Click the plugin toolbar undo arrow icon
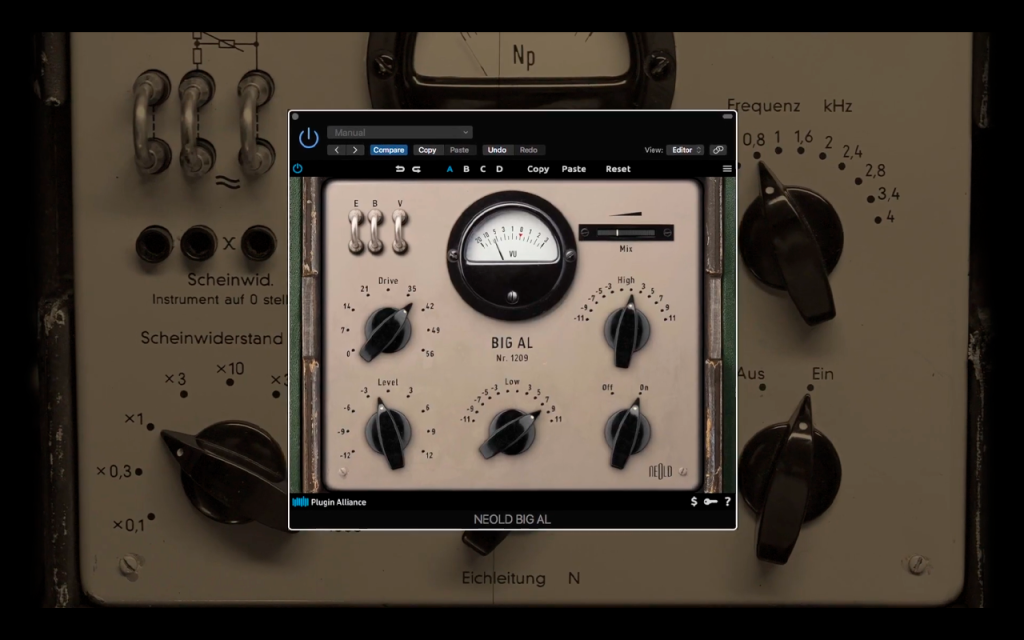The width and height of the screenshot is (1024, 640). [x=400, y=169]
